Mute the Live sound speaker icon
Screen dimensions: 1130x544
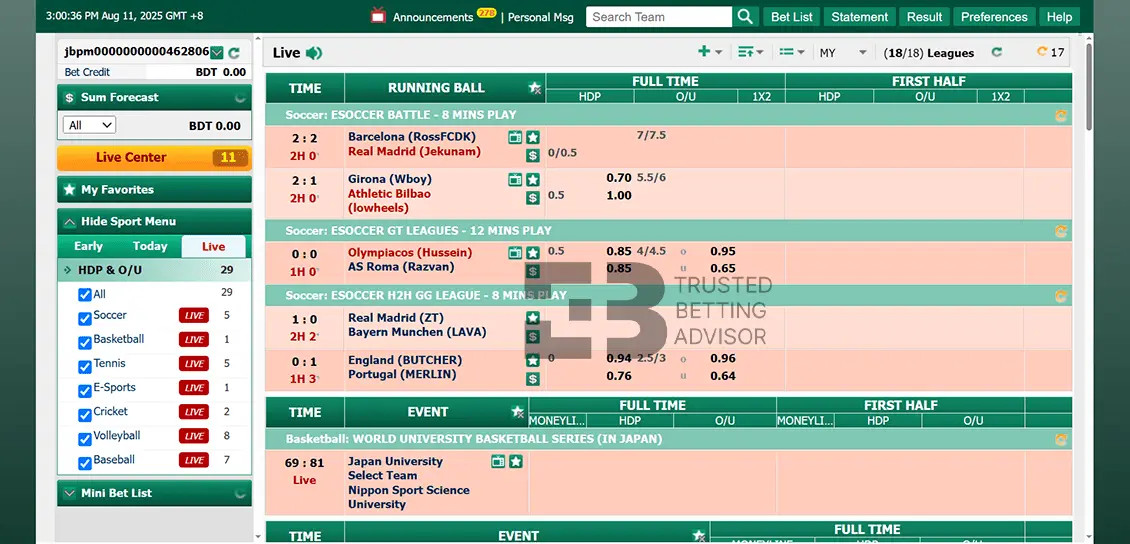tap(313, 53)
